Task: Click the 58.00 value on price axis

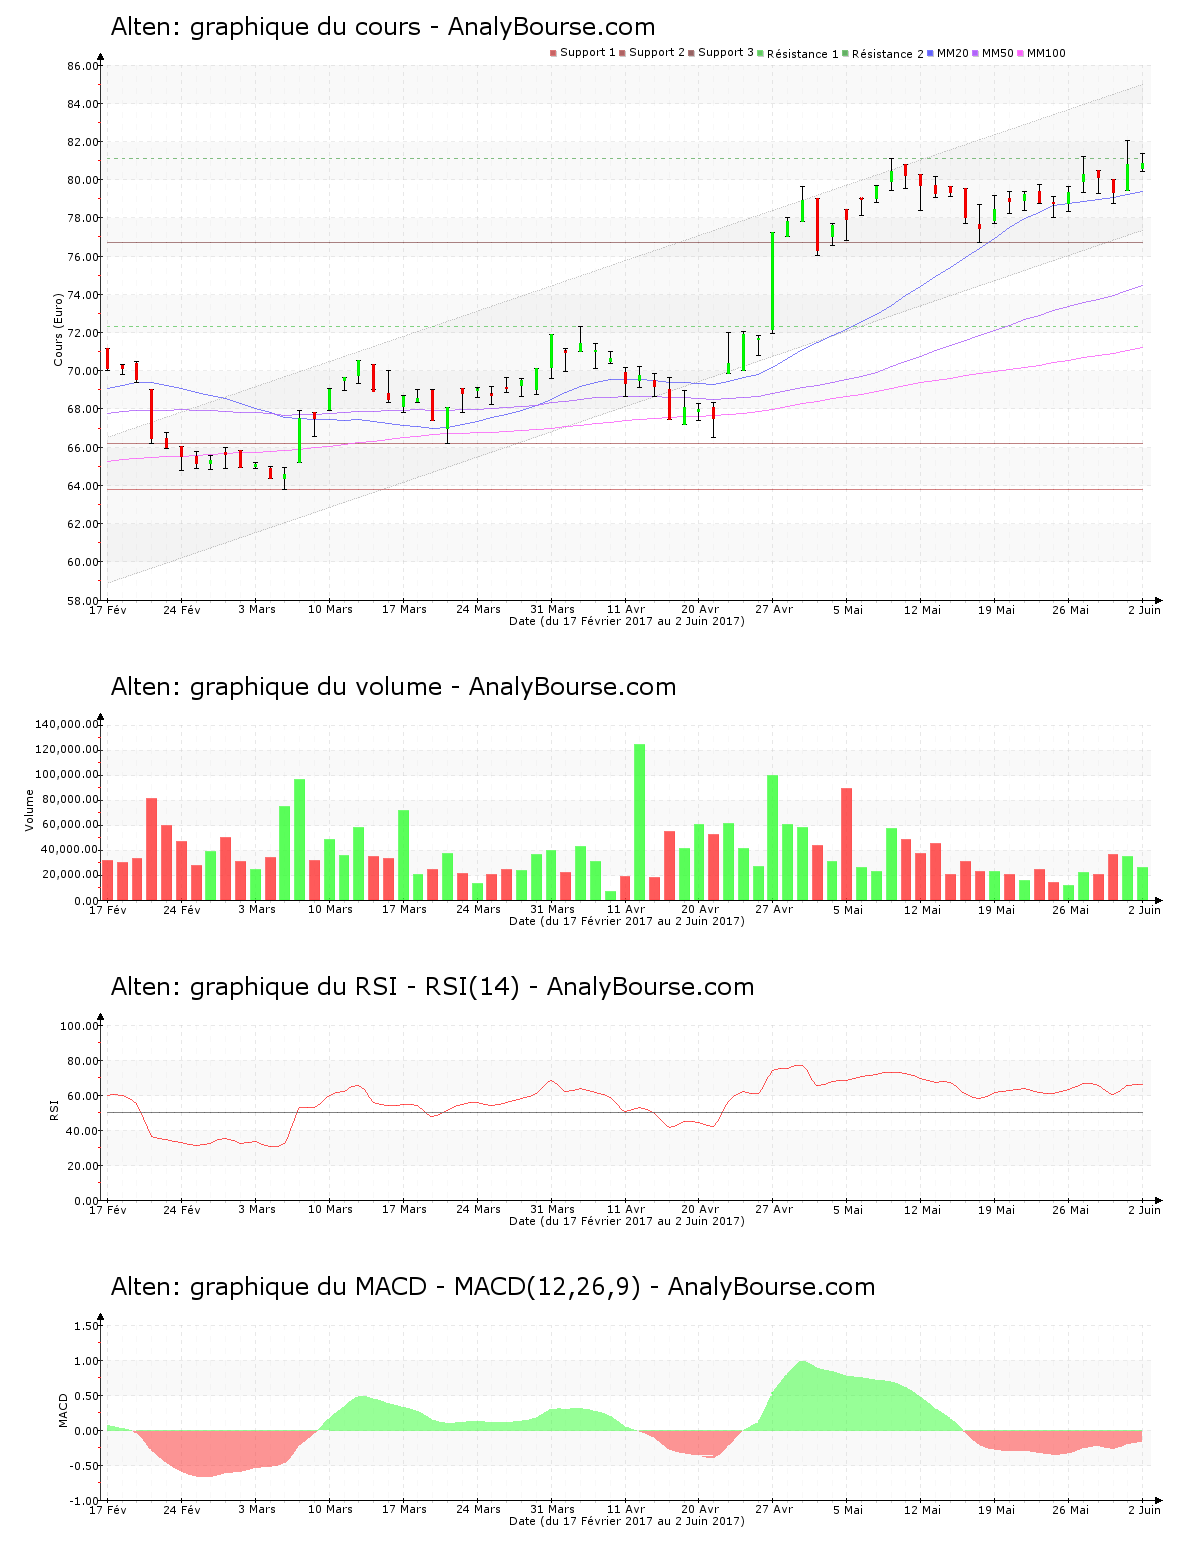Action: [83, 601]
